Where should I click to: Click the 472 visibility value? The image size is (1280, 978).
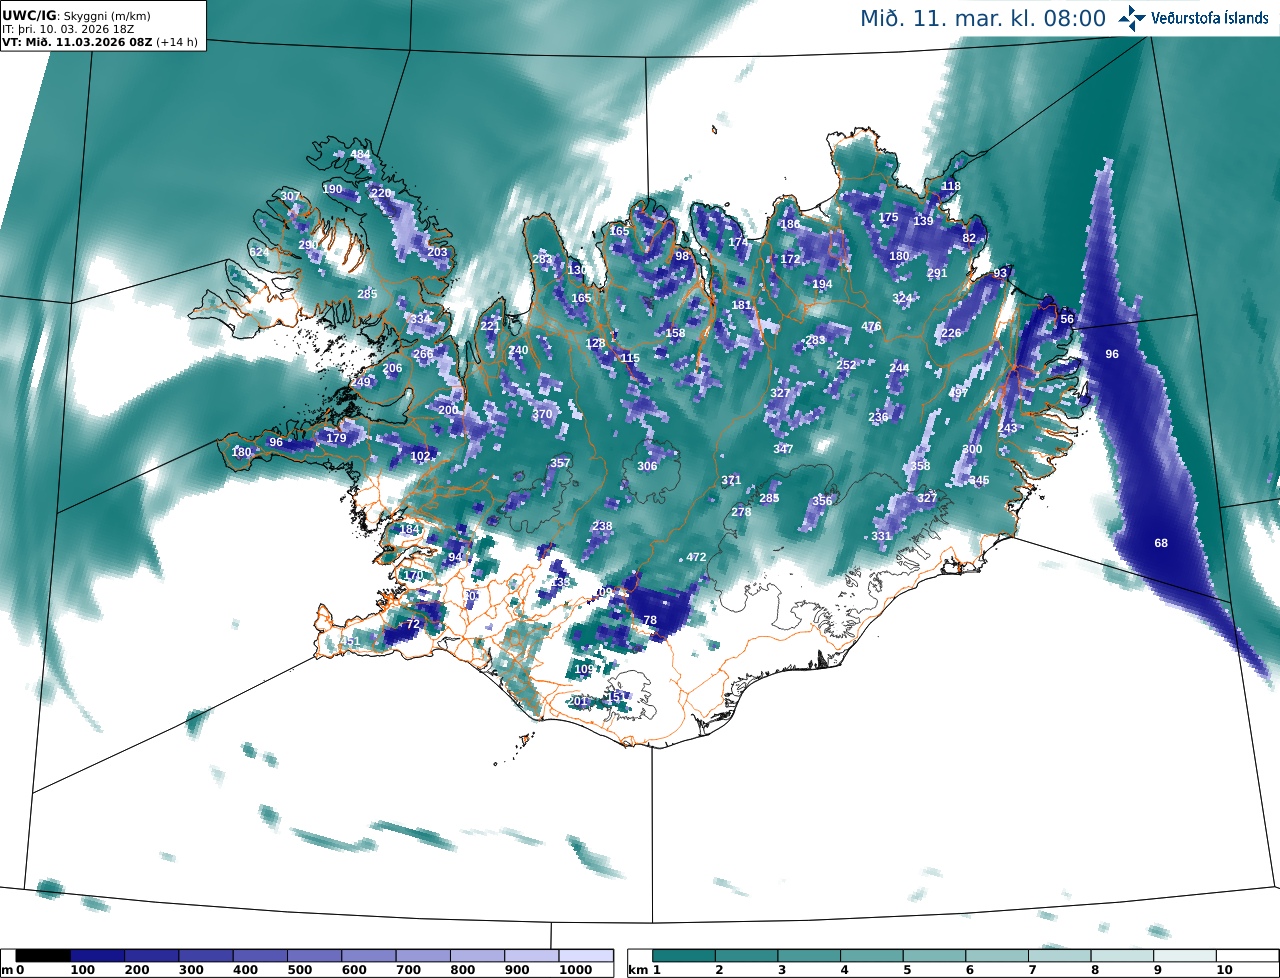click(x=696, y=557)
